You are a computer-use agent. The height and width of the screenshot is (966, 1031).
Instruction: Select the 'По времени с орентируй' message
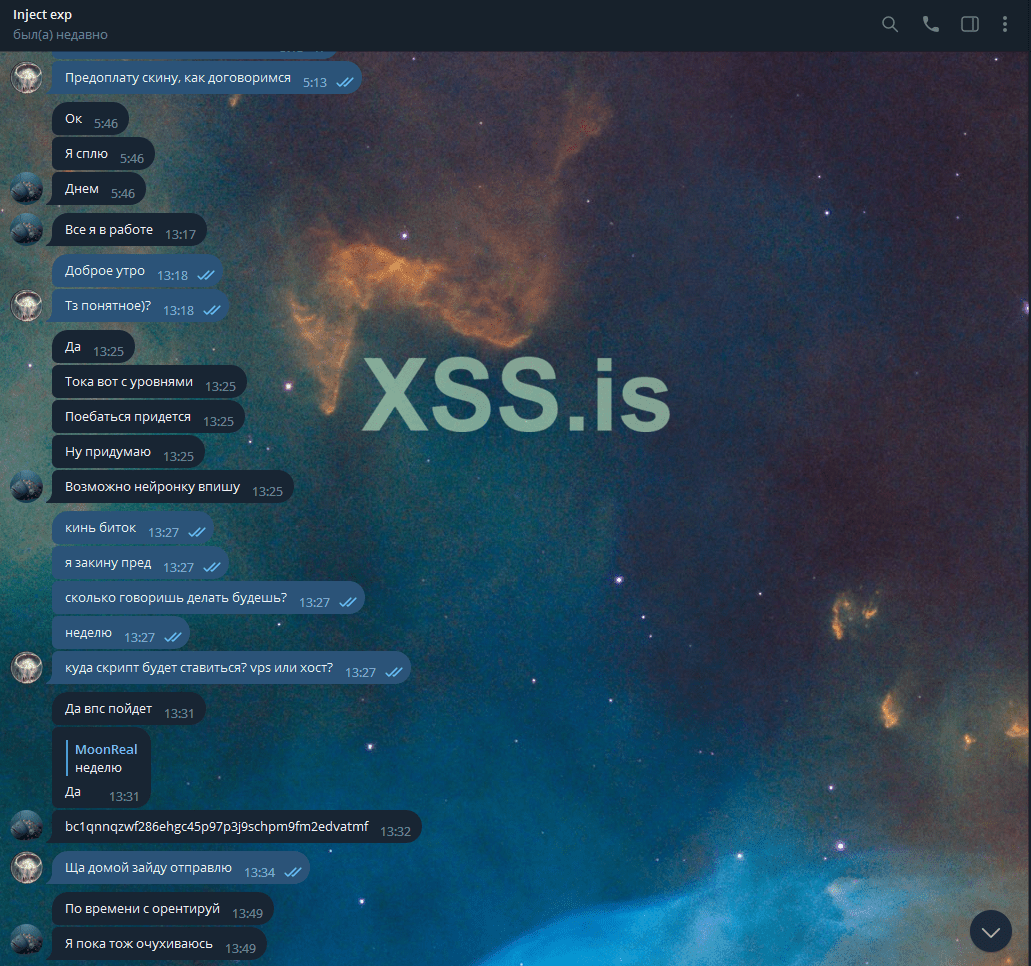click(163, 909)
